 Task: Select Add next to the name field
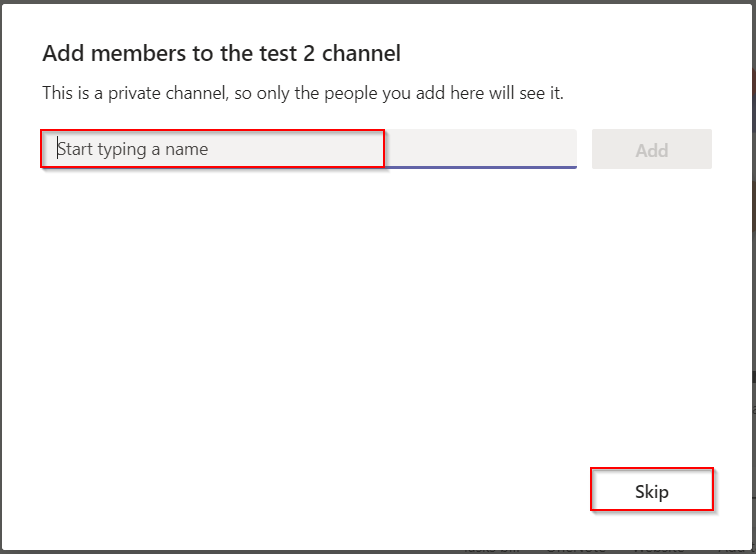click(651, 150)
